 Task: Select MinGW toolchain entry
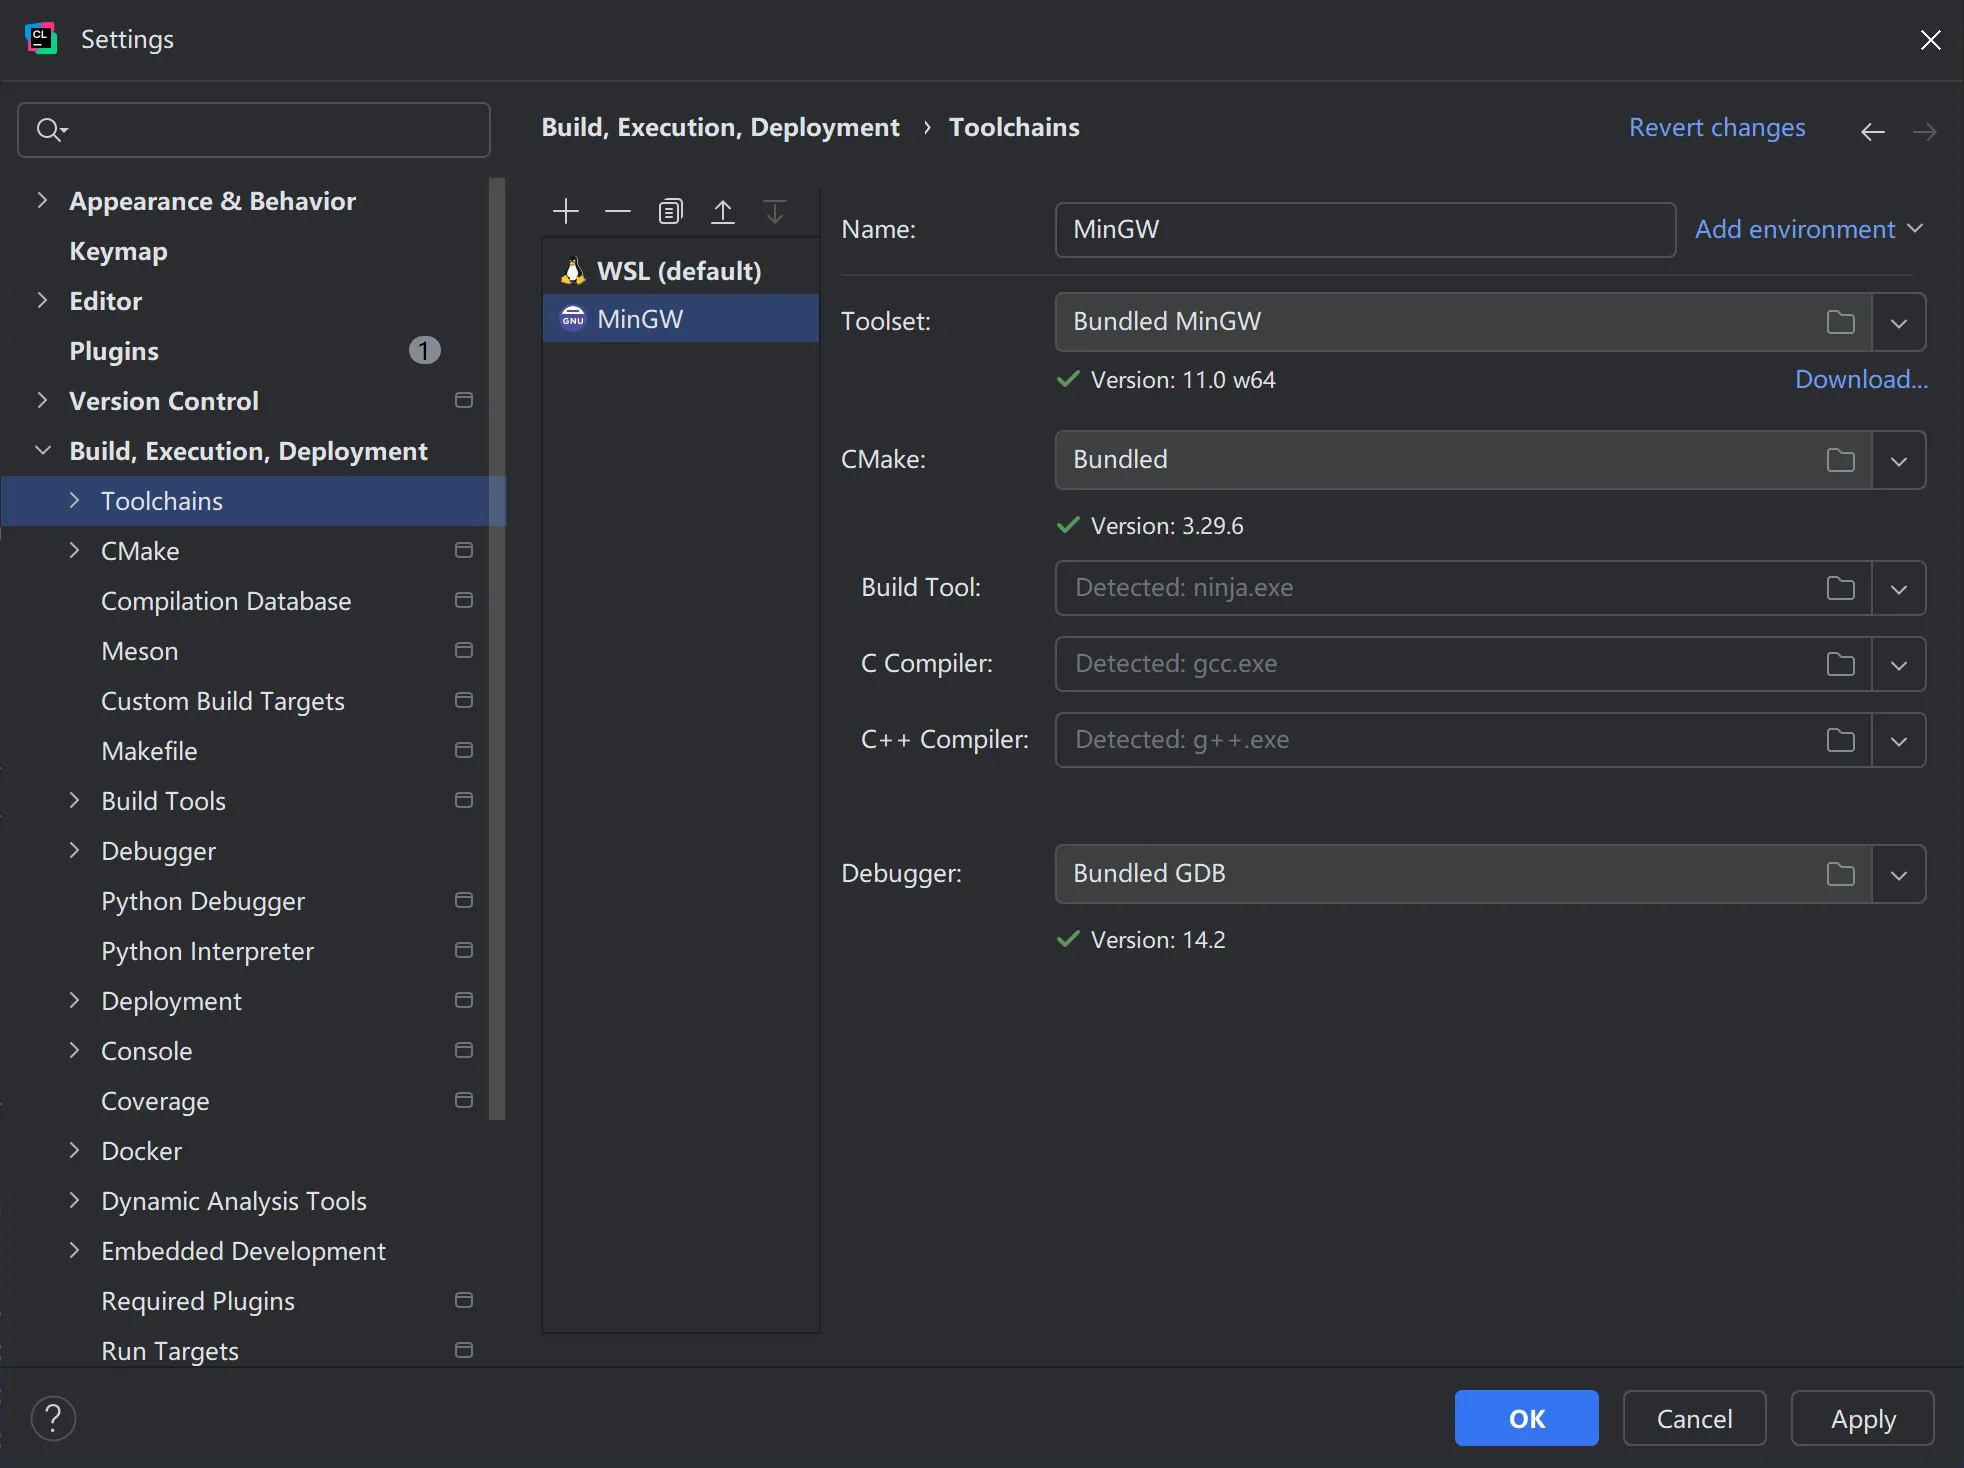[680, 318]
